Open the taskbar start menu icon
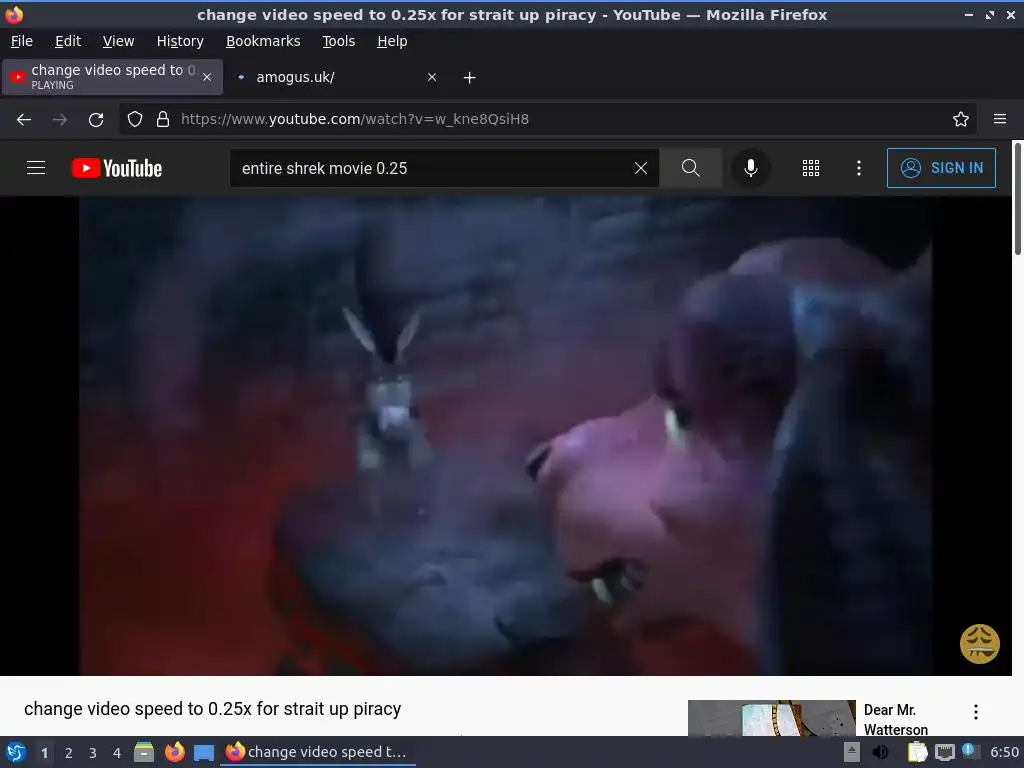This screenshot has height=768, width=1024. pyautogui.click(x=16, y=752)
